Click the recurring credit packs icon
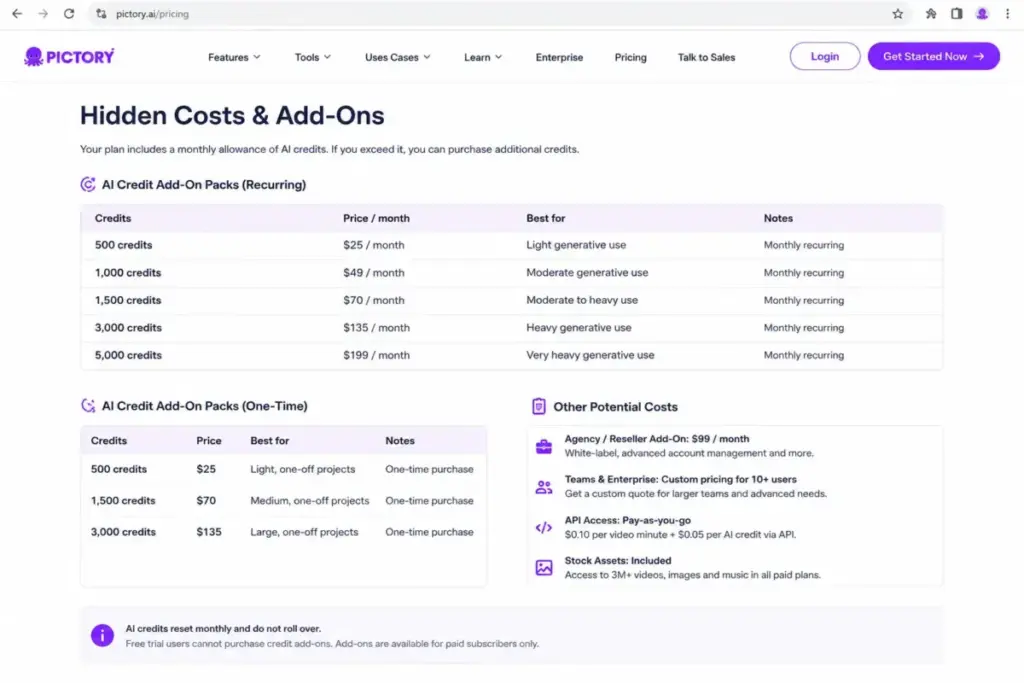This screenshot has width=1024, height=683. (x=88, y=185)
